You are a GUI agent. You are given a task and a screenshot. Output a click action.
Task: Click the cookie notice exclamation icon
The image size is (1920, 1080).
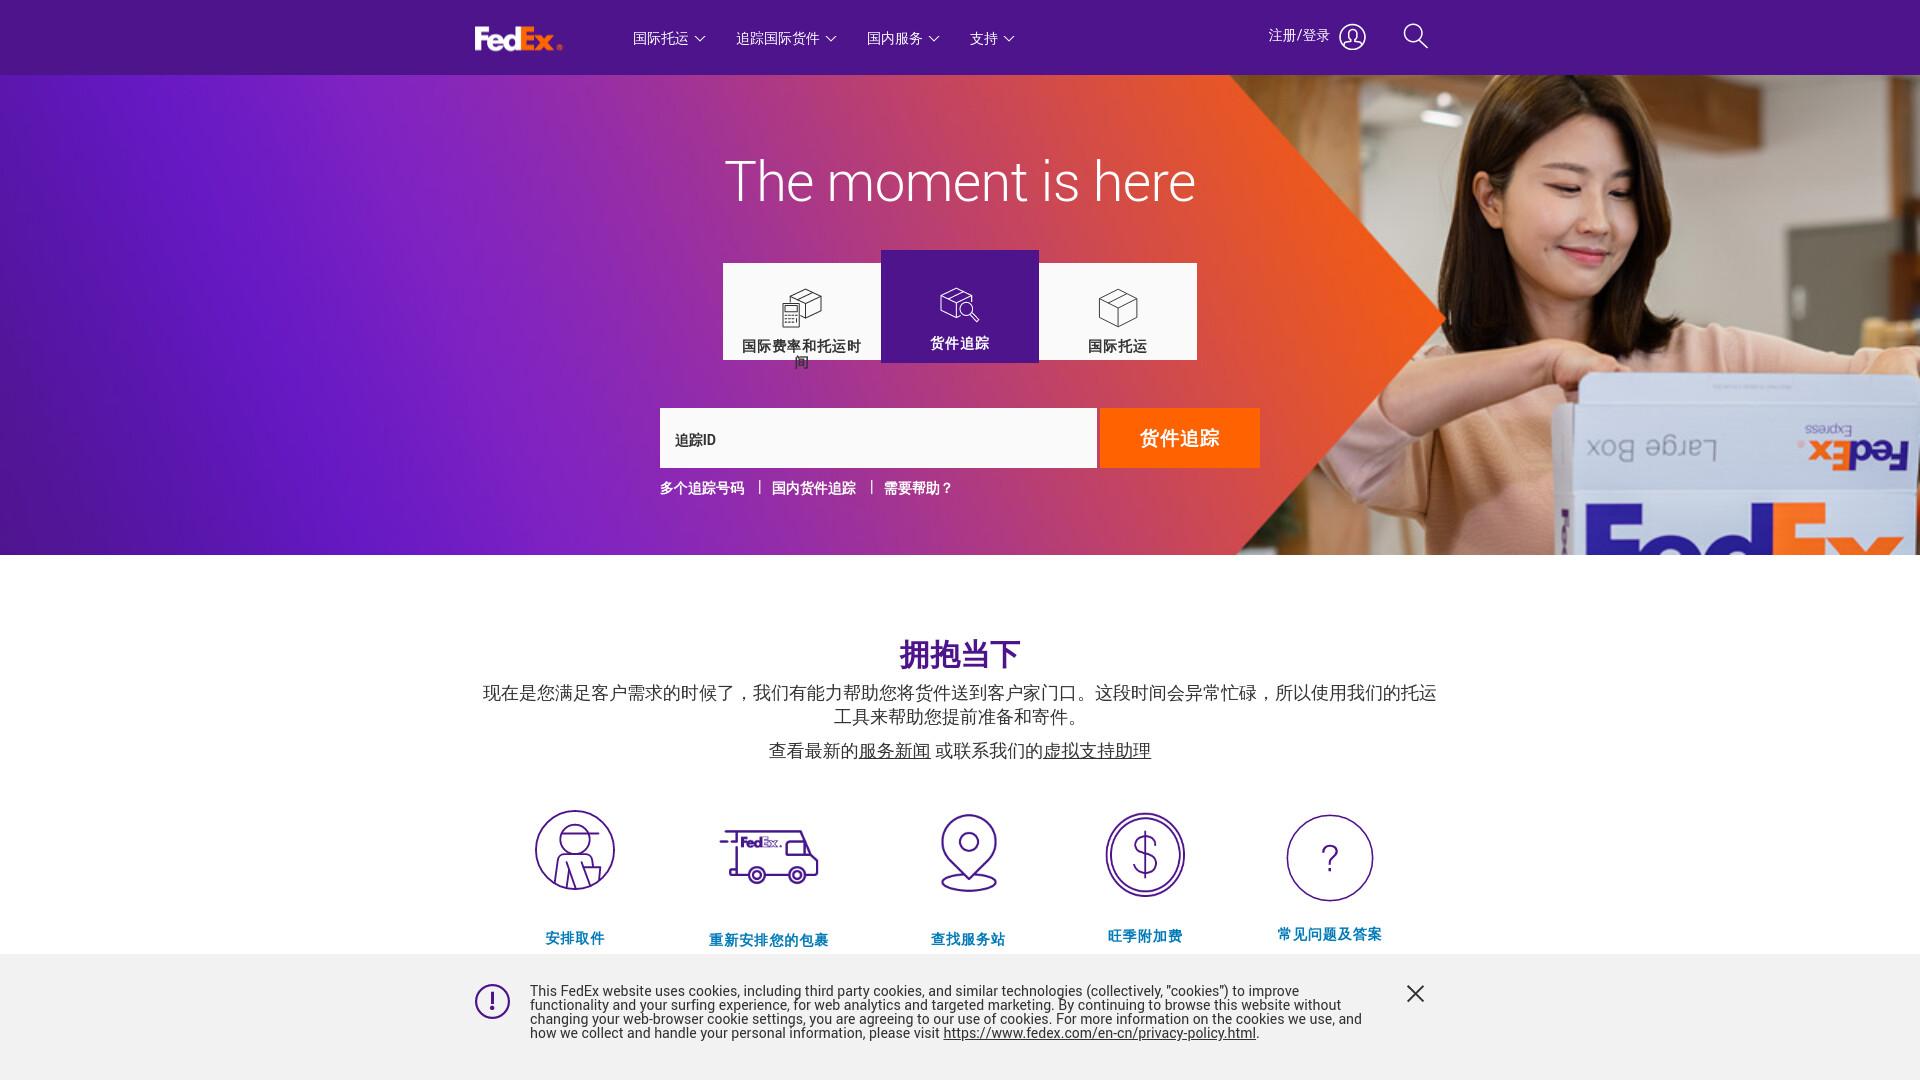point(492,1001)
